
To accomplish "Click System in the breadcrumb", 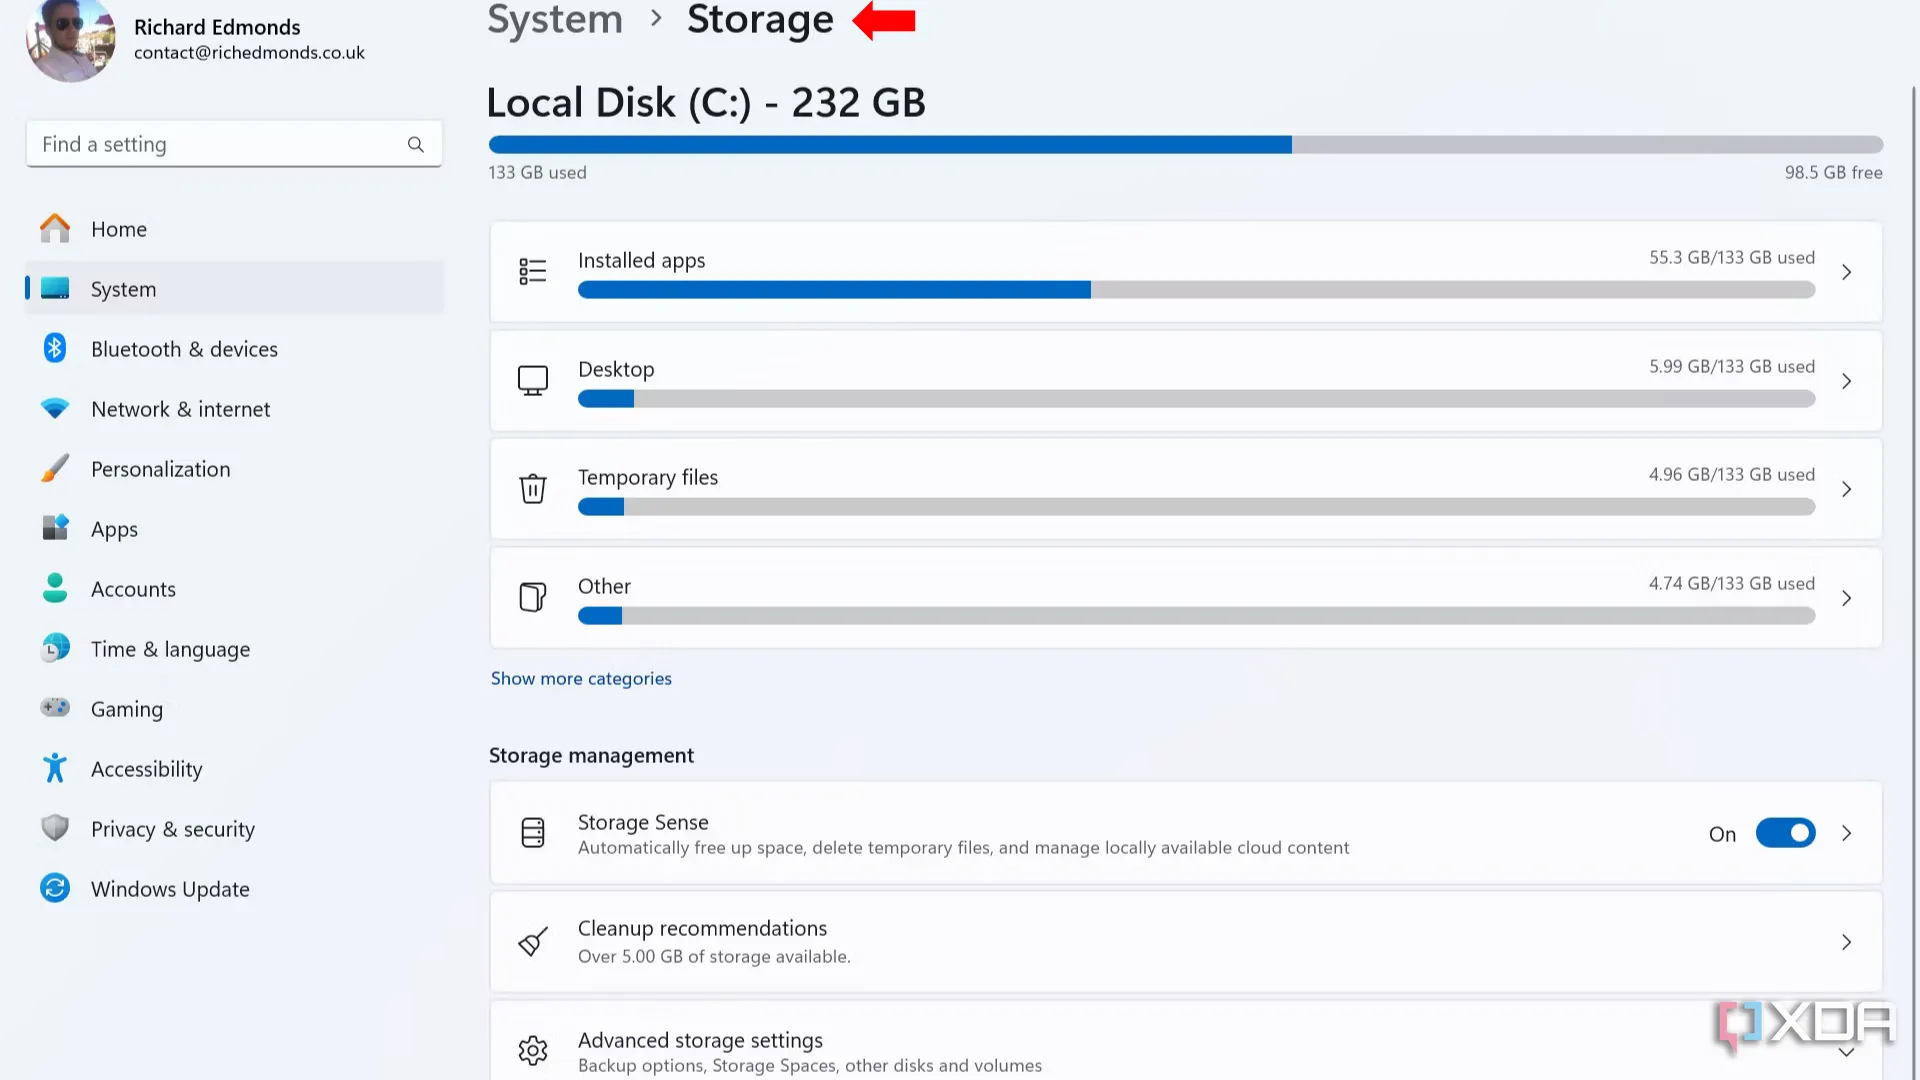I will [555, 20].
